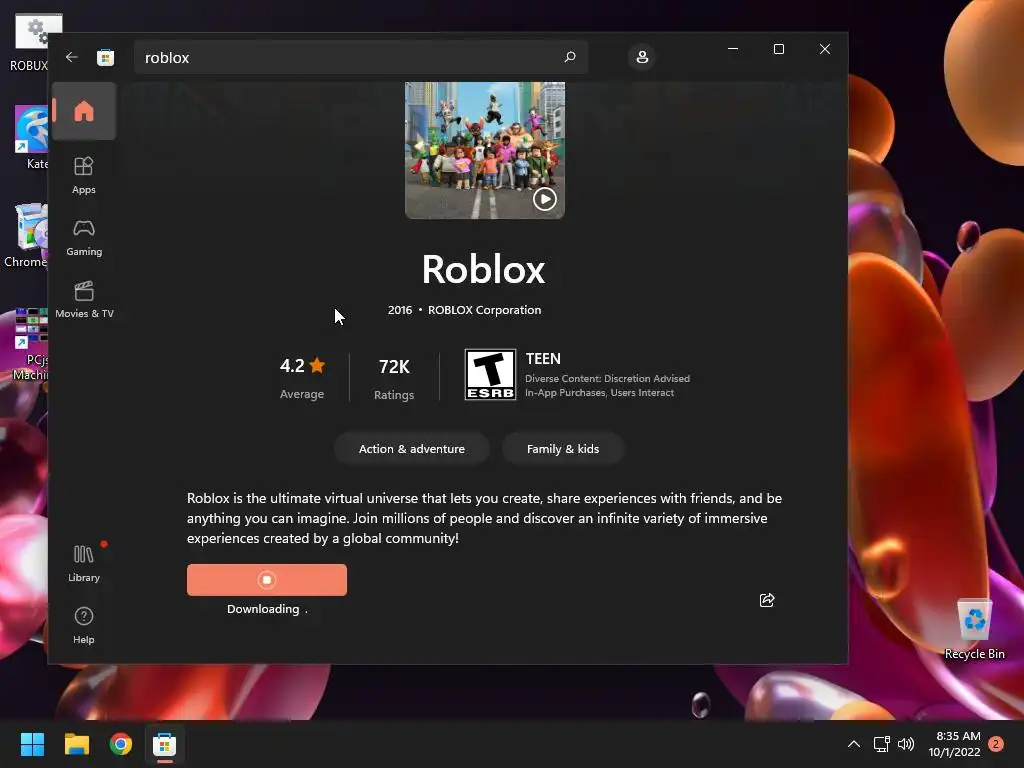
Task: Open clock and date at 8:35 AM
Action: coord(955,744)
